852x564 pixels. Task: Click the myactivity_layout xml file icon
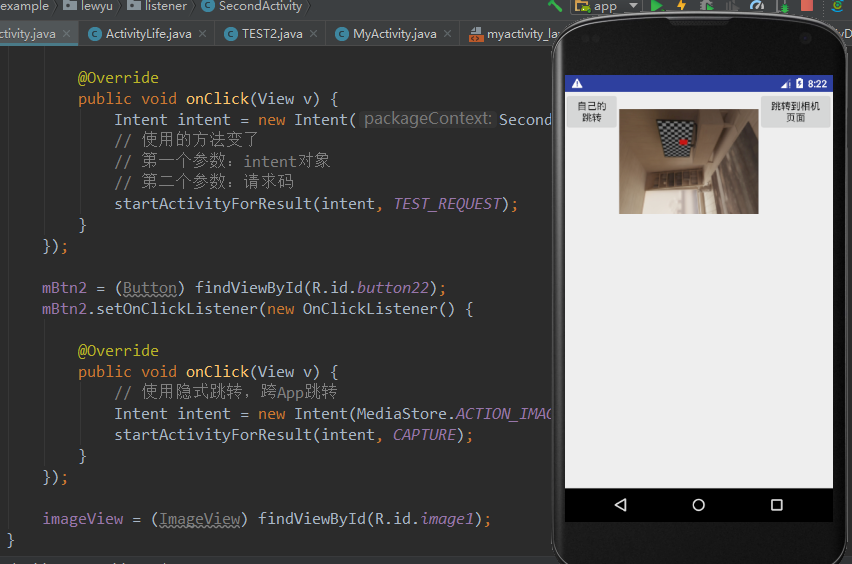476,35
